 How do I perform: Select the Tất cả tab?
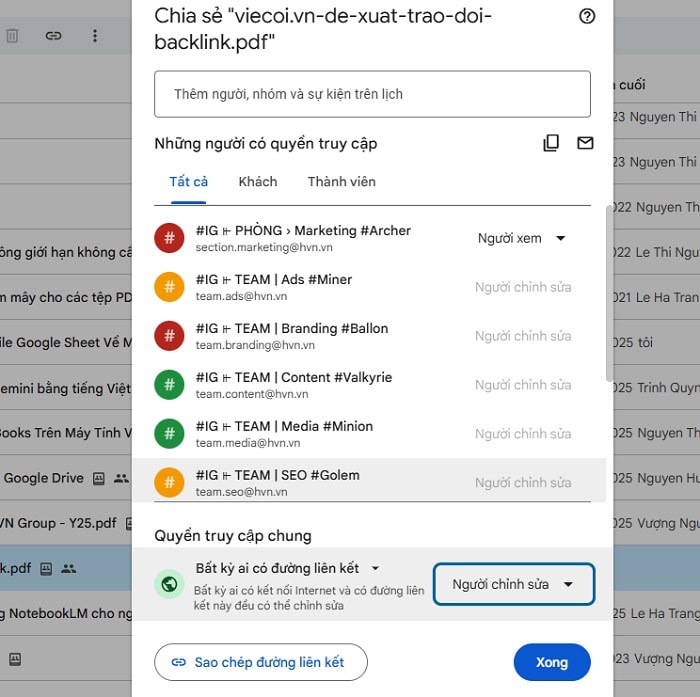(189, 182)
